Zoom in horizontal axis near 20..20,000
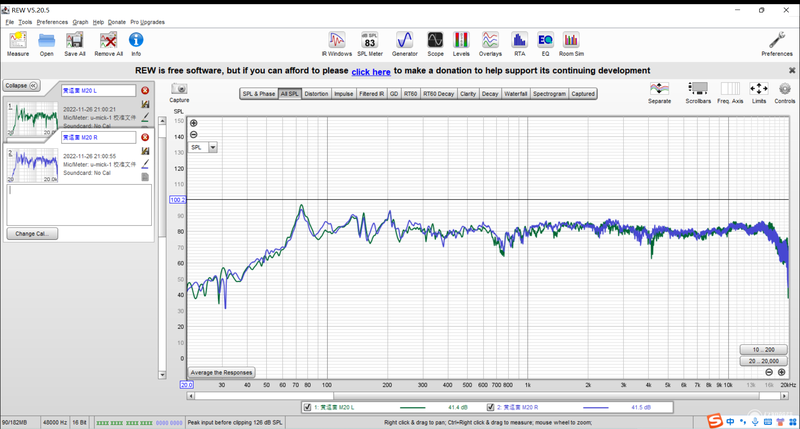This screenshot has height=429, width=800. 781,372
